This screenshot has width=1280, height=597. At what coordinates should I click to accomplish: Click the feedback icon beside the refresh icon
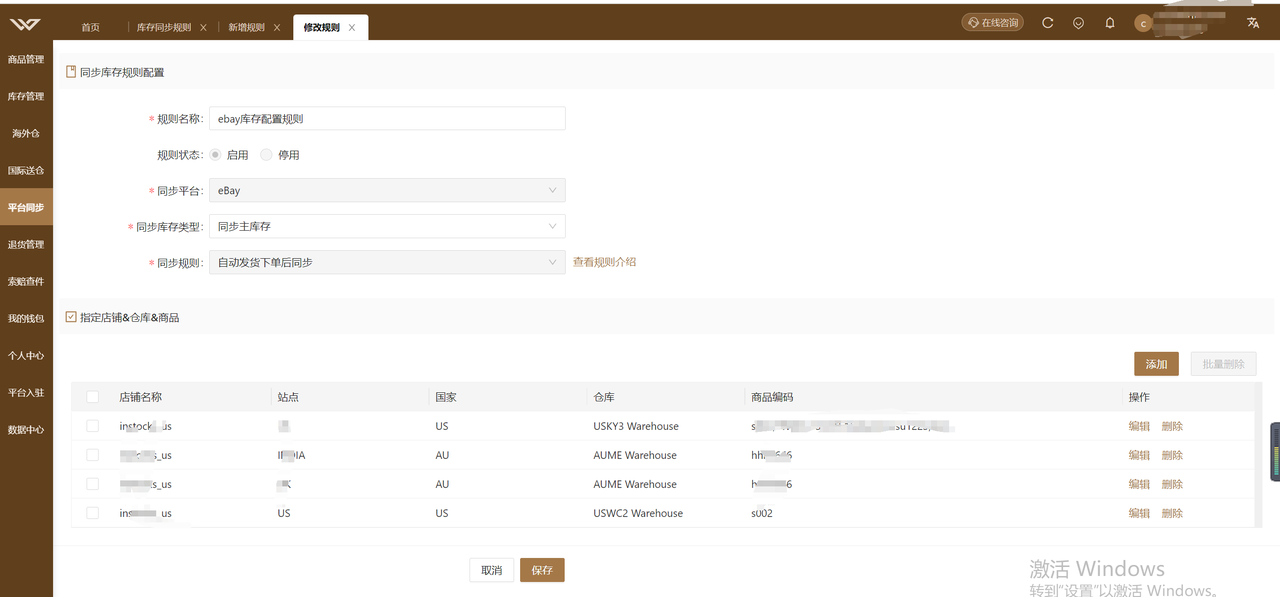(1078, 22)
